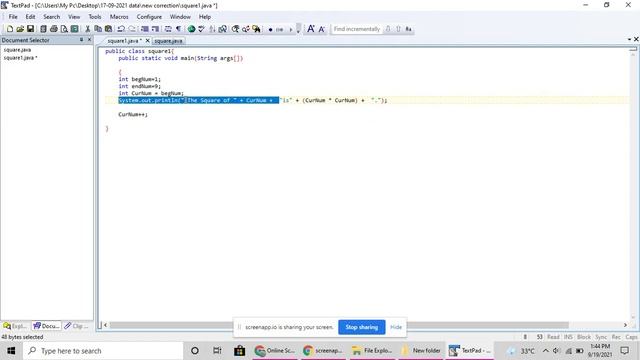
Task: Click the Find in Files icon
Action: pyautogui.click(x=256, y=29)
